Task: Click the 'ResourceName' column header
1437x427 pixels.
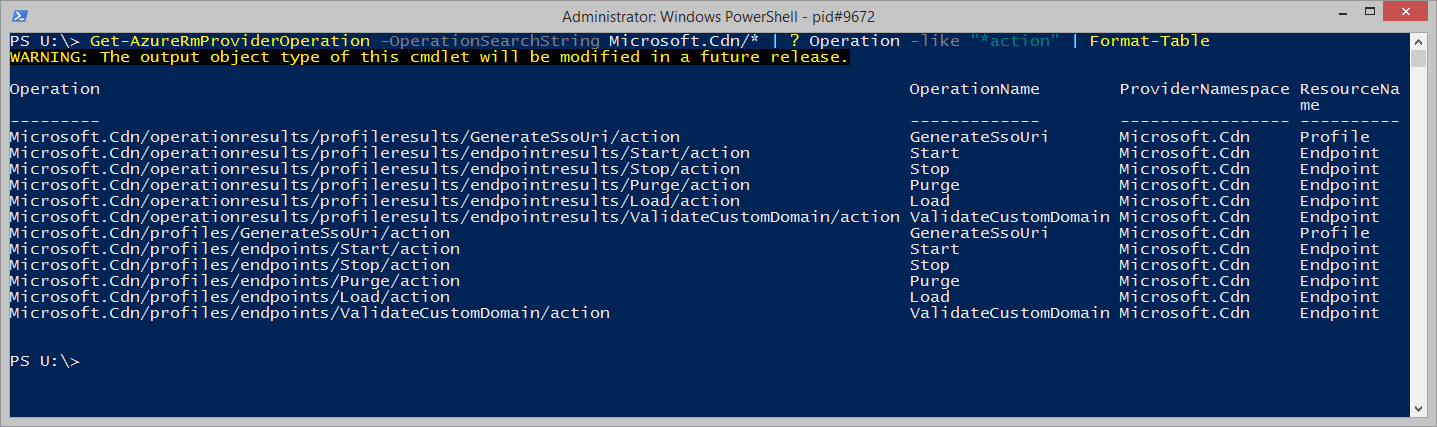Action: click(x=1350, y=97)
